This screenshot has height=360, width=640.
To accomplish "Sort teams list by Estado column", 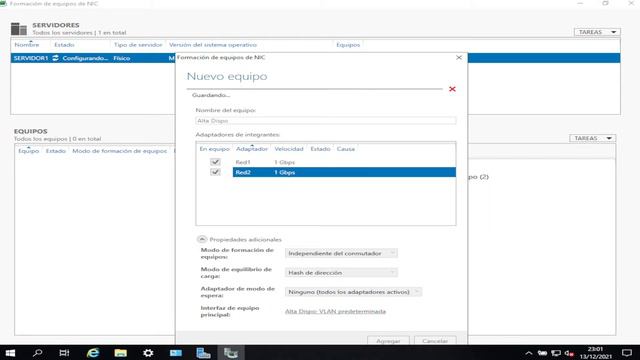I will pos(56,151).
